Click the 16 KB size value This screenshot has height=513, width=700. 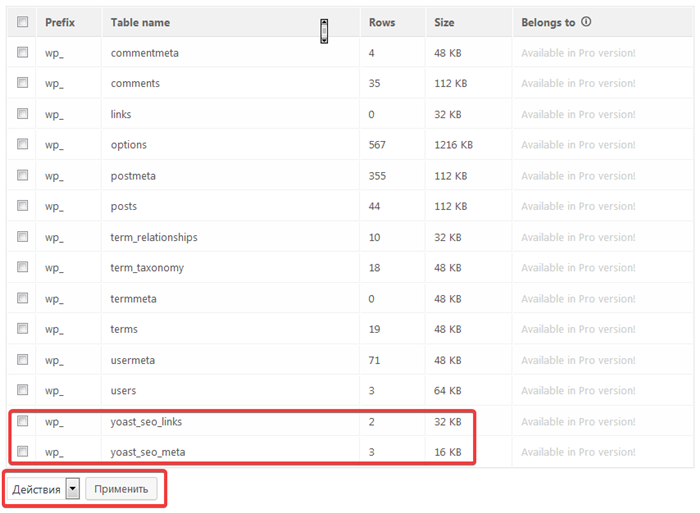pyautogui.click(x=448, y=452)
